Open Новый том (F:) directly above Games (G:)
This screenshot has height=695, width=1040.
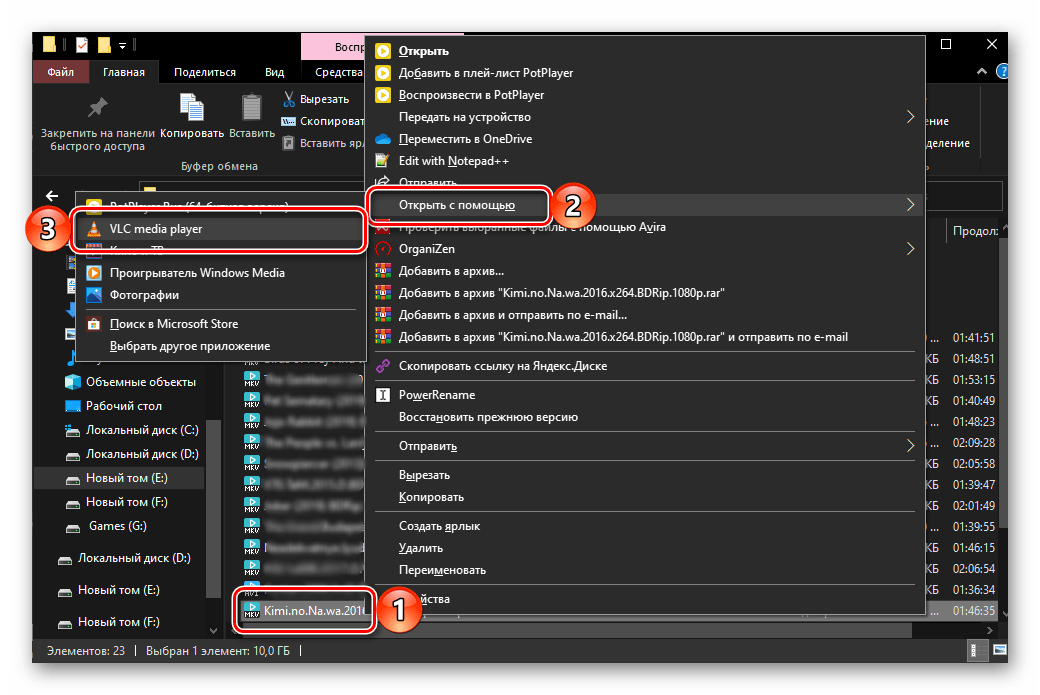[x=117, y=502]
